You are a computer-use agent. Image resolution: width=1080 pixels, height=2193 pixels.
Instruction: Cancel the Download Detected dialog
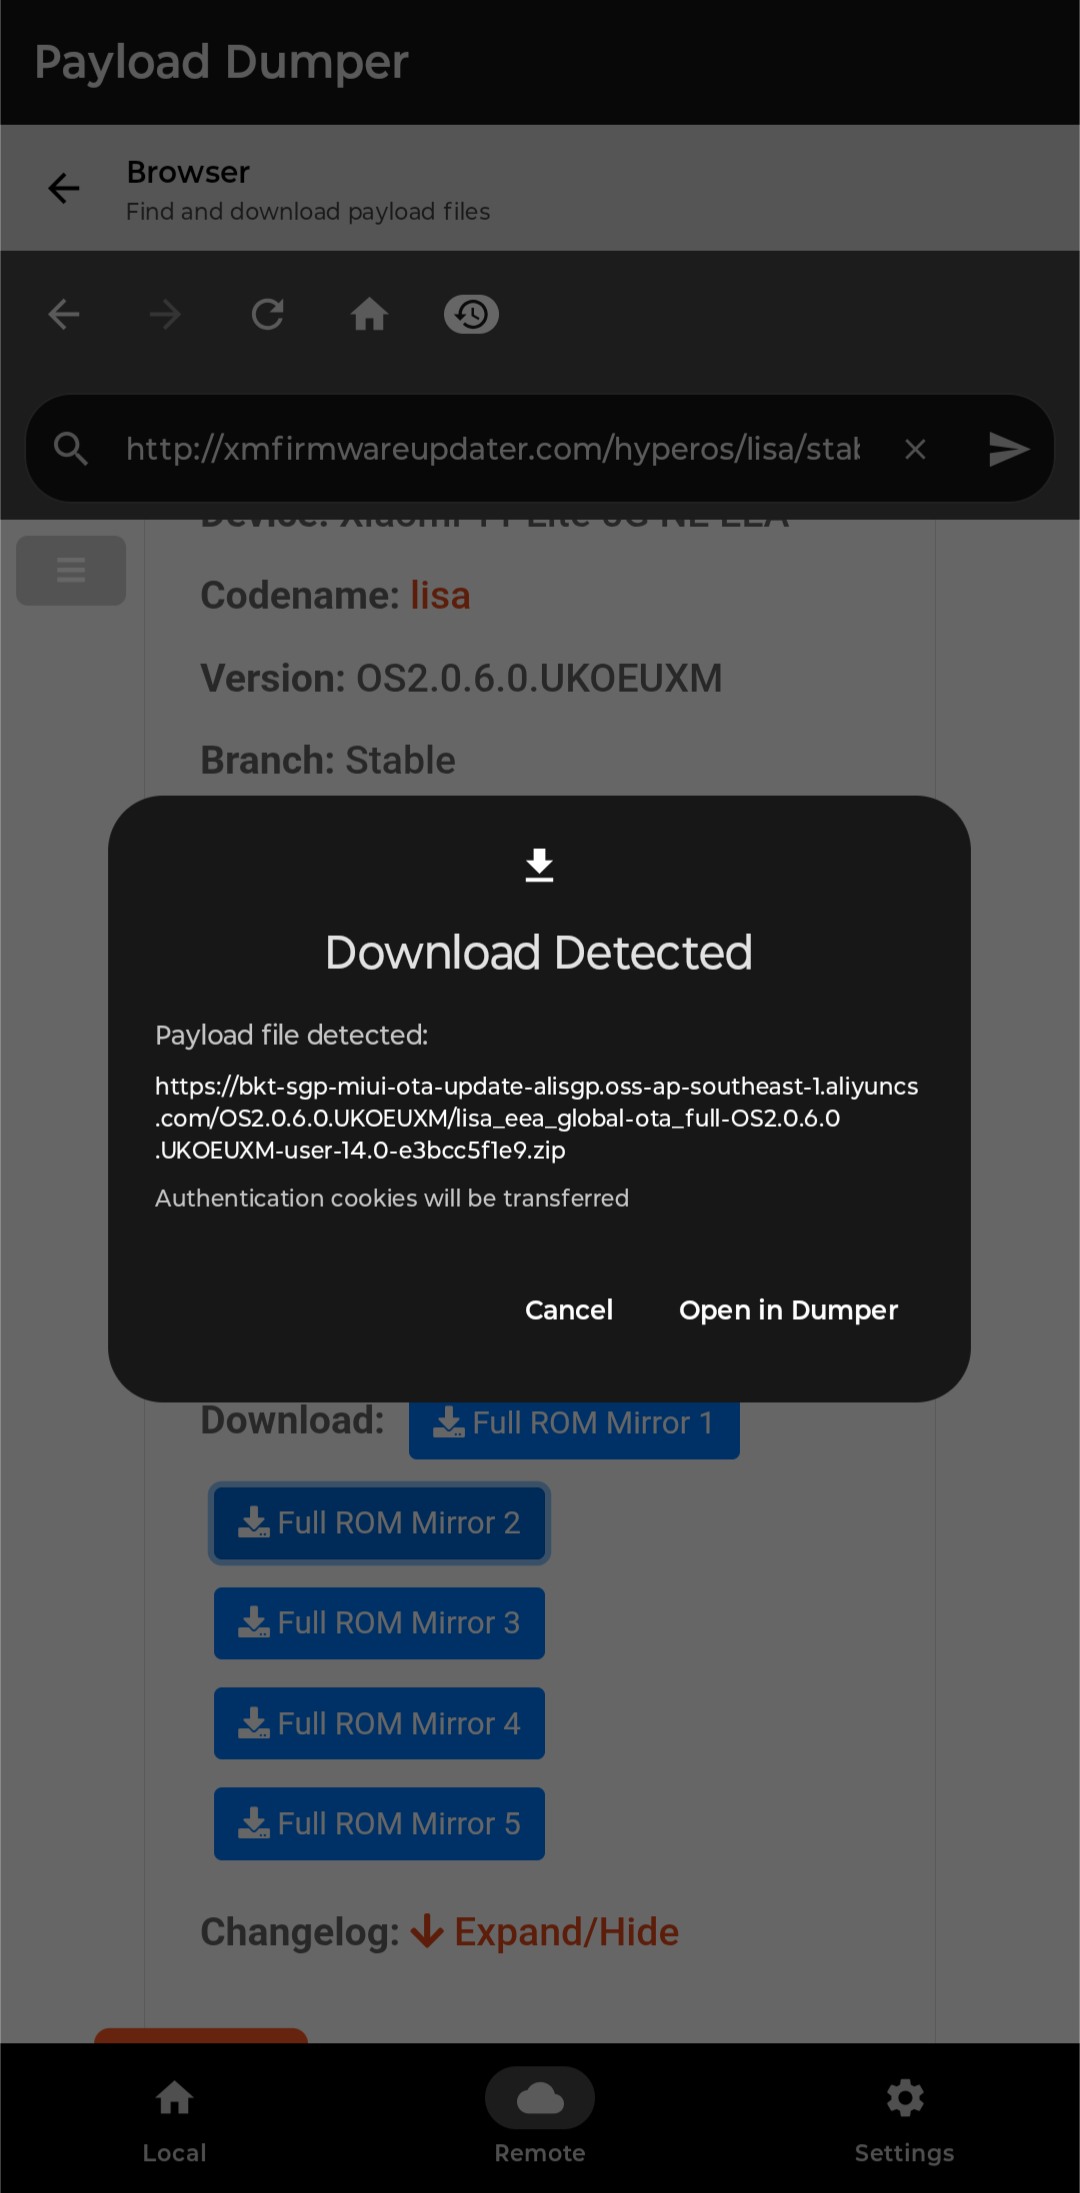pyautogui.click(x=569, y=1310)
